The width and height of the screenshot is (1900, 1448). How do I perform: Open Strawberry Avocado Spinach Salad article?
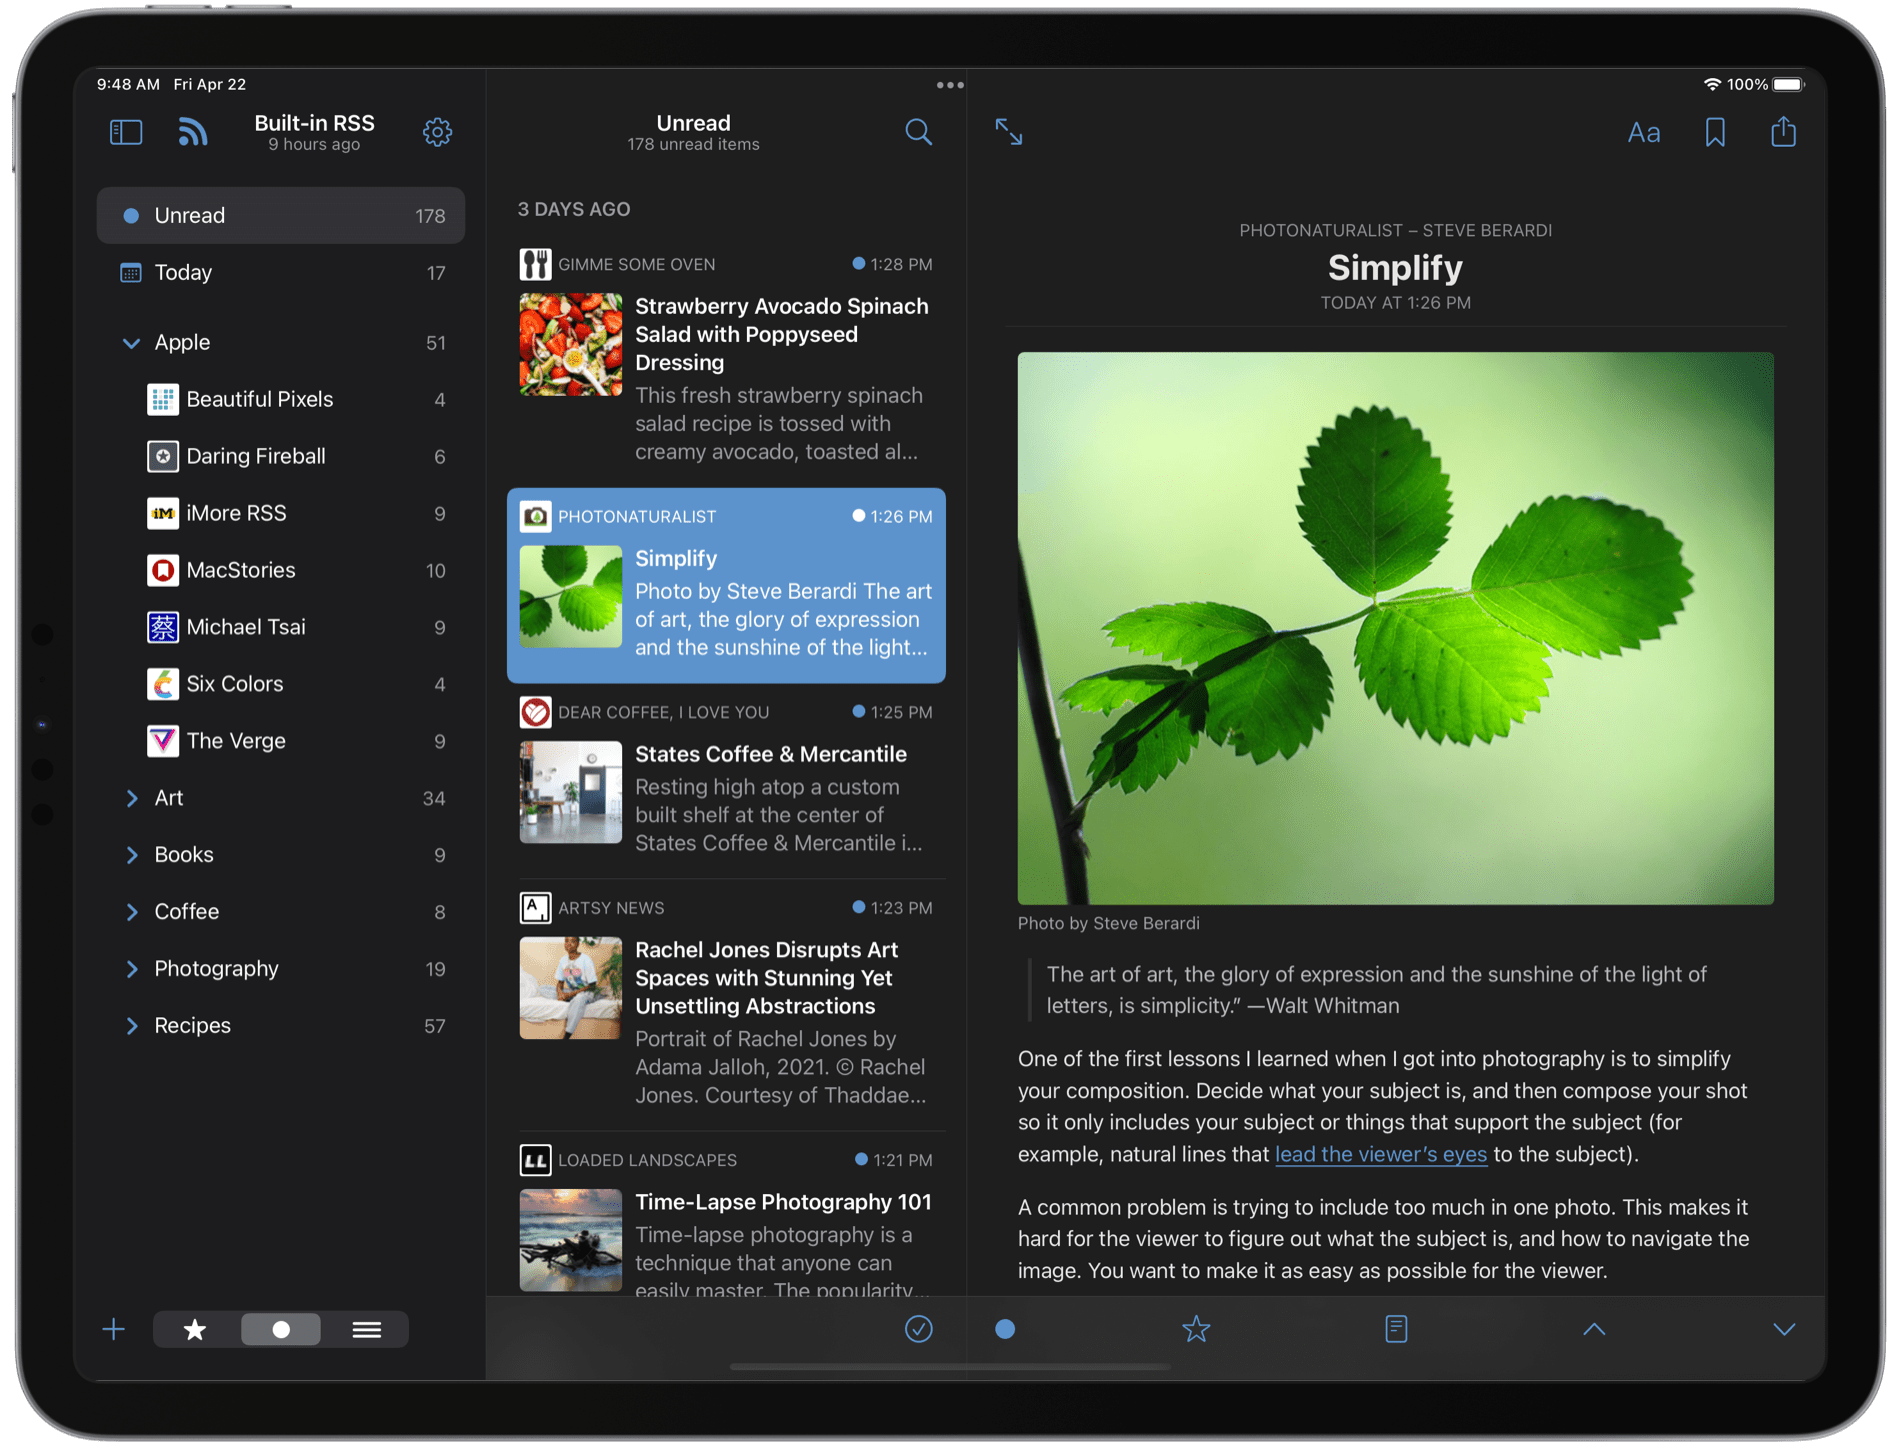tap(726, 358)
